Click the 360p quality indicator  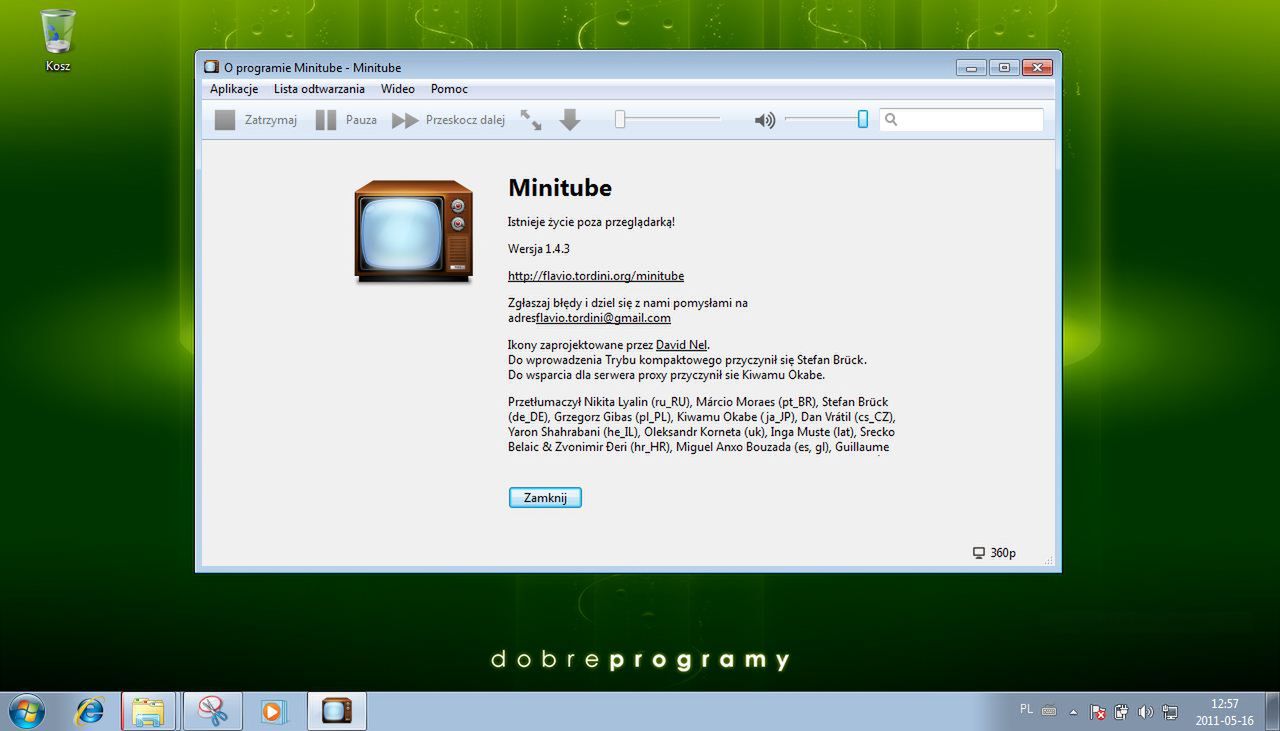(x=994, y=553)
